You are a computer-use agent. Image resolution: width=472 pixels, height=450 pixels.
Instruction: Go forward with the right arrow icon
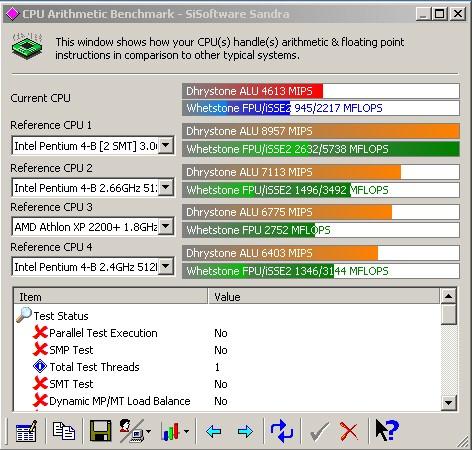click(x=245, y=432)
